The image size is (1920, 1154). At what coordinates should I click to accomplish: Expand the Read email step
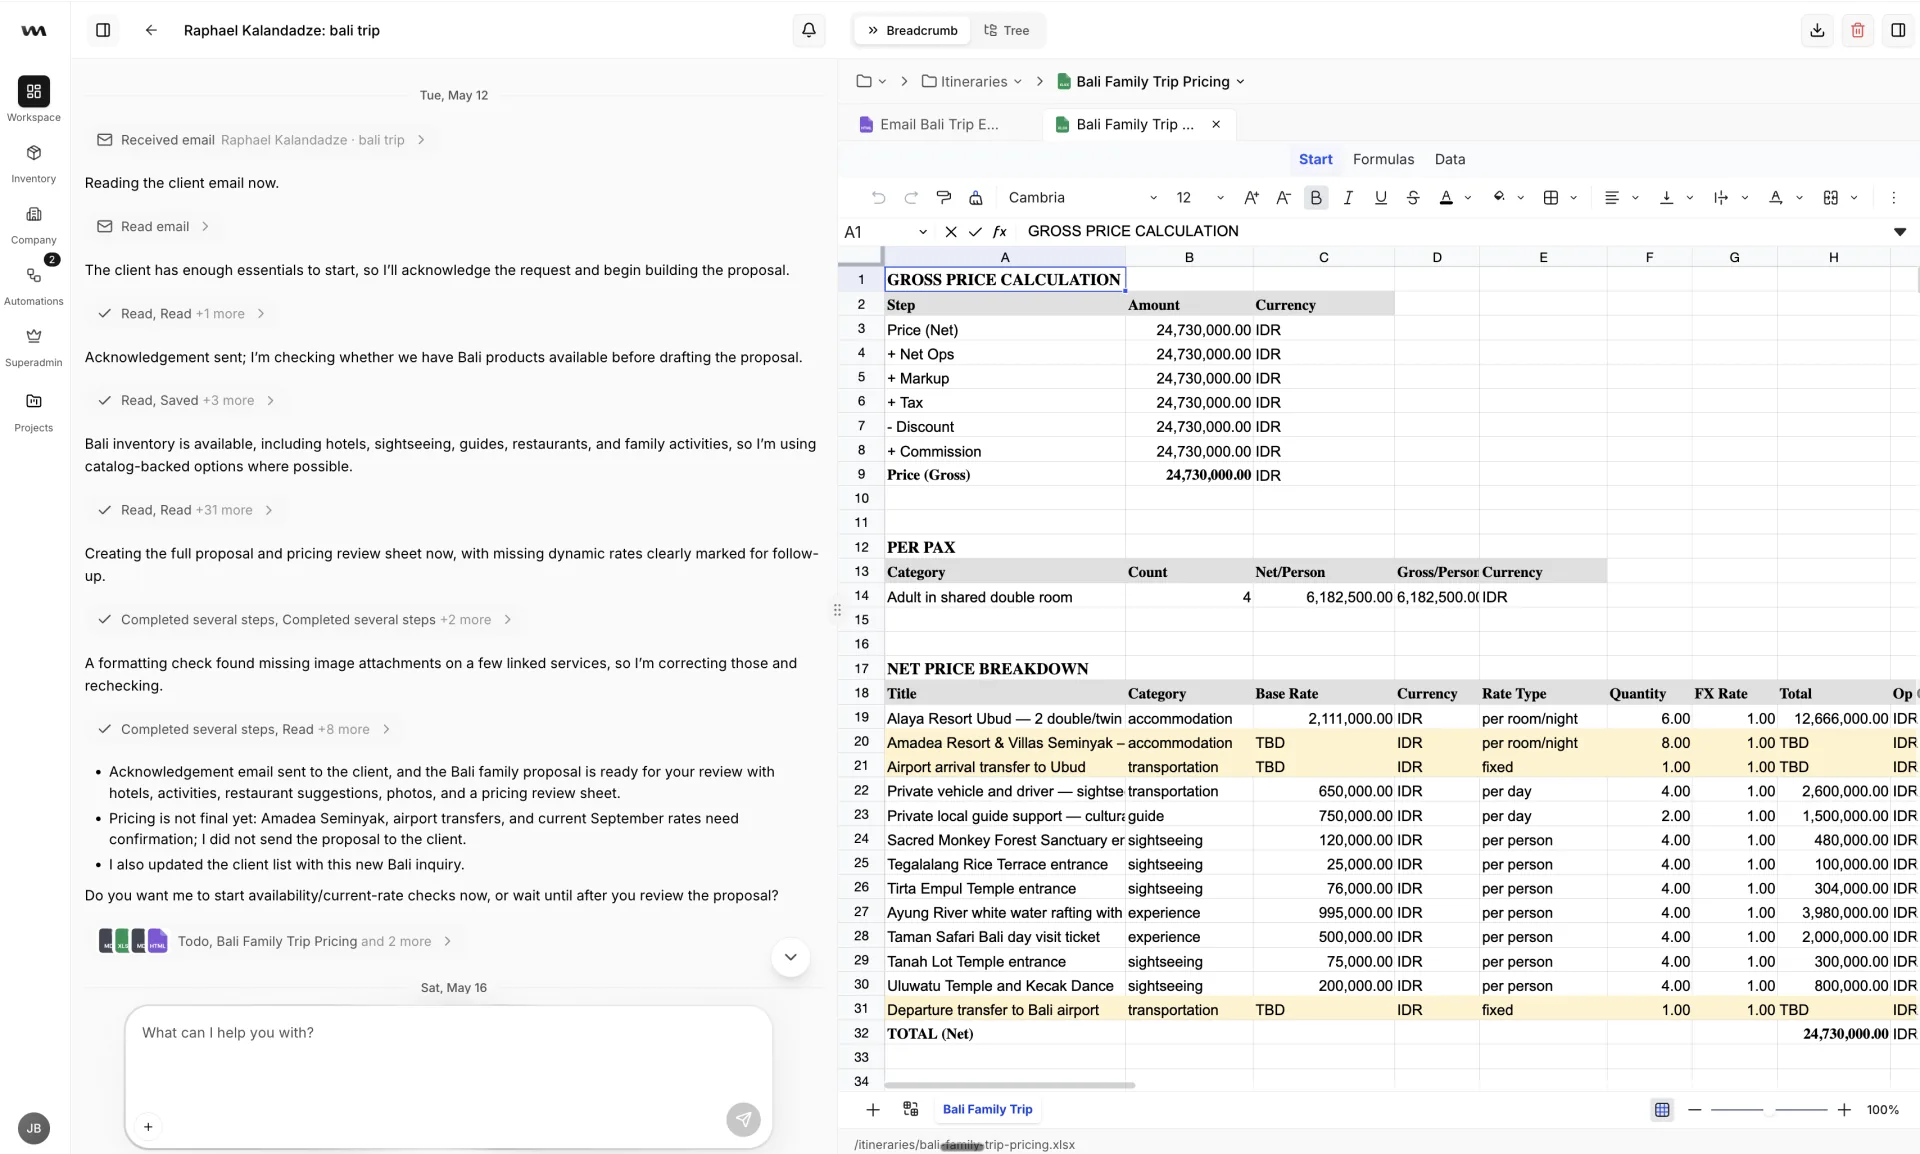point(153,227)
